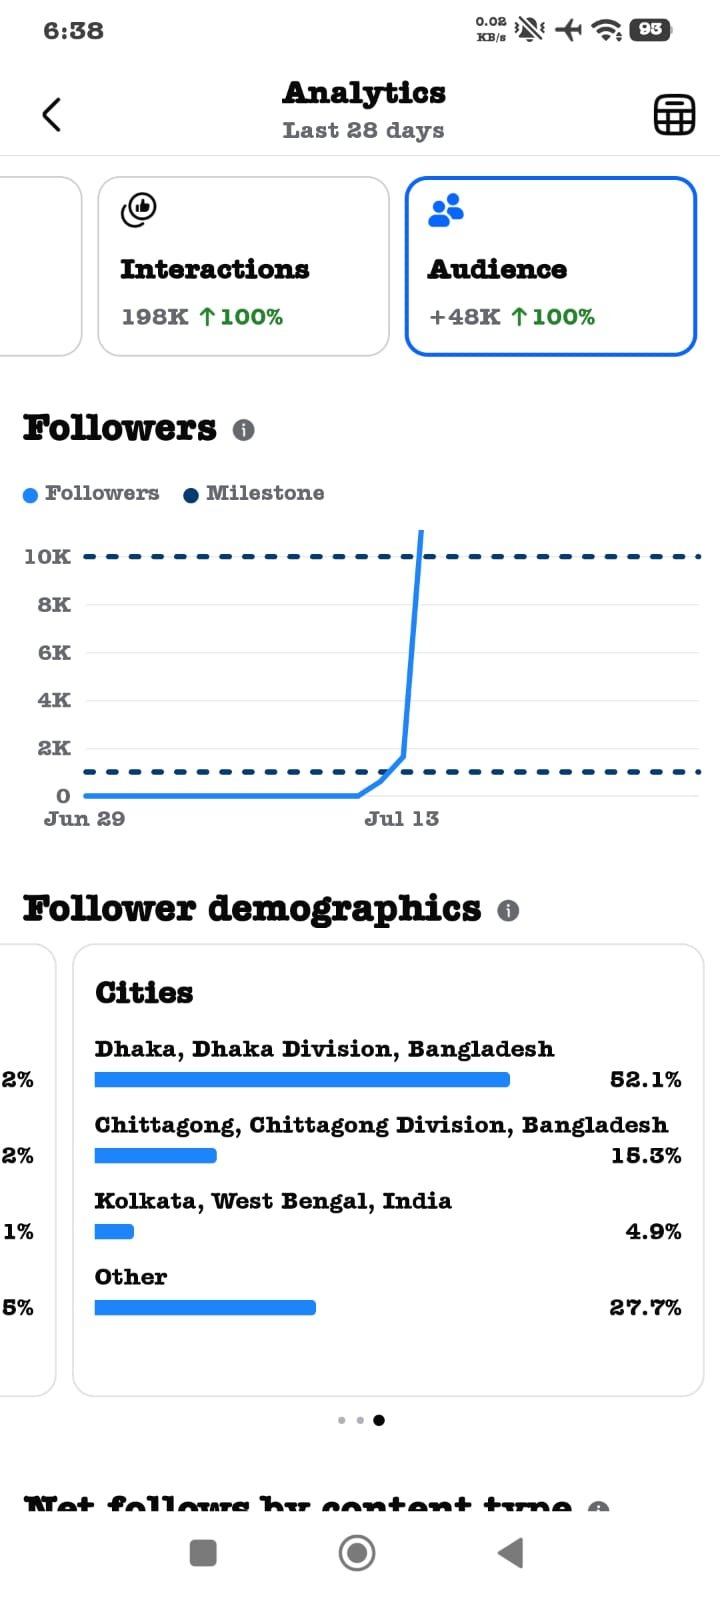The width and height of the screenshot is (720, 1600).
Task: Select the Audience card
Action: point(550,266)
